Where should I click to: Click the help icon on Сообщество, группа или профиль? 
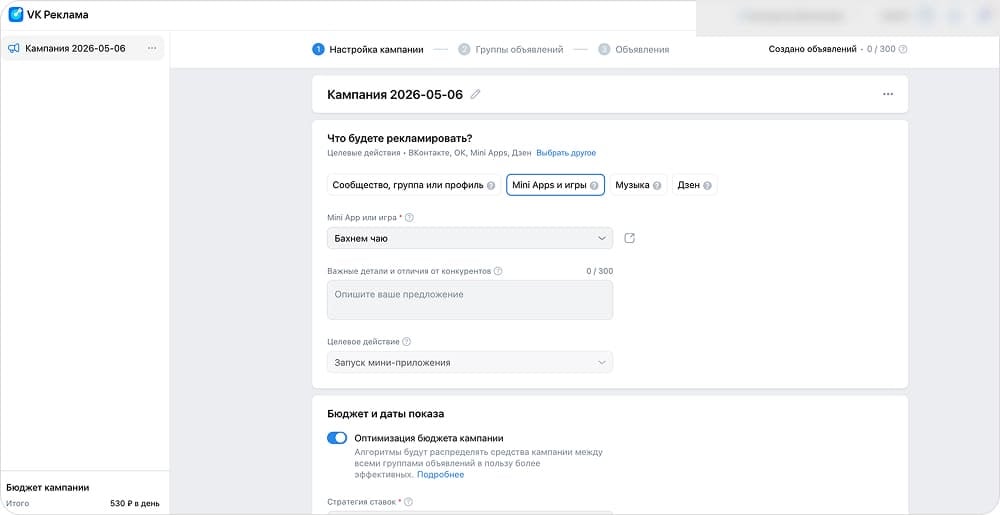coord(491,185)
